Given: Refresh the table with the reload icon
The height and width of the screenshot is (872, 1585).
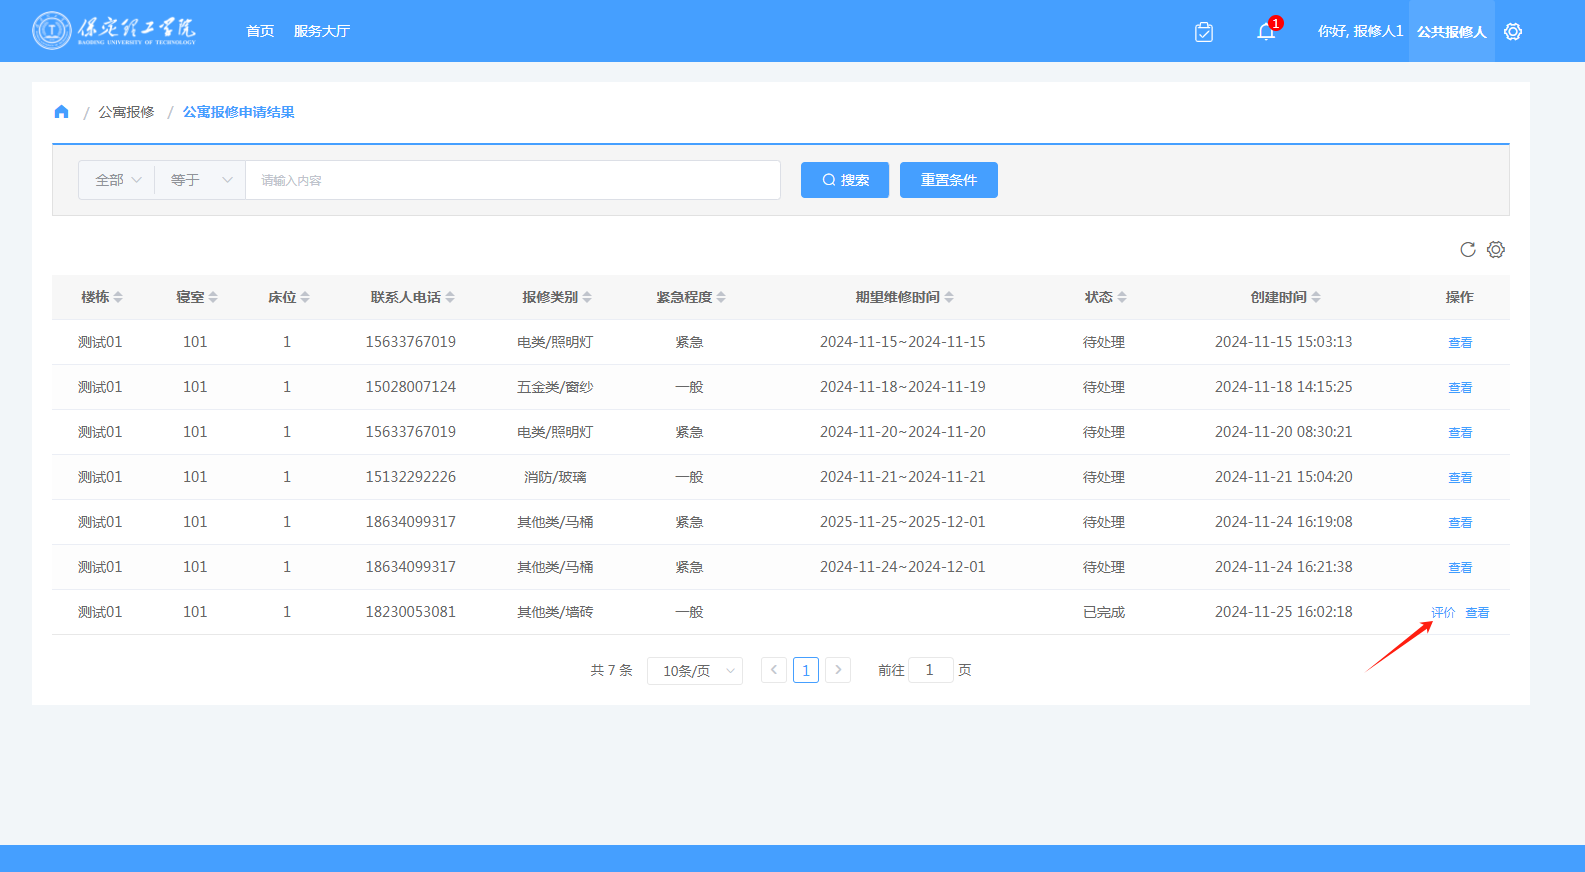Looking at the screenshot, I should 1467,250.
